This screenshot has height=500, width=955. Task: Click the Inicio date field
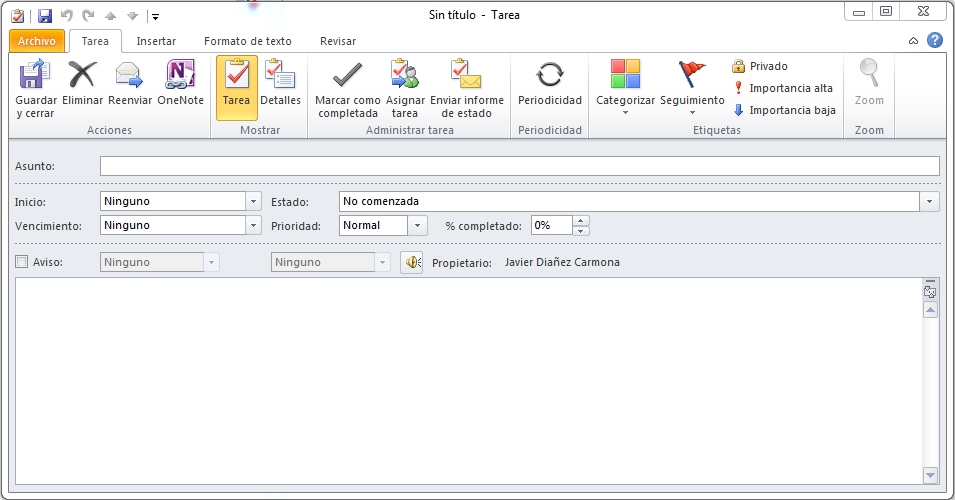(173, 201)
